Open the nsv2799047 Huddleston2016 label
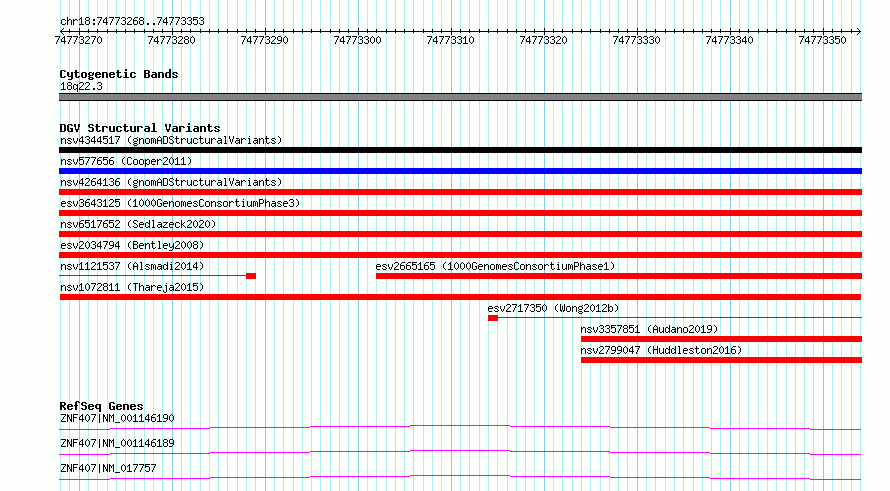This screenshot has width=890, height=491. pos(661,350)
